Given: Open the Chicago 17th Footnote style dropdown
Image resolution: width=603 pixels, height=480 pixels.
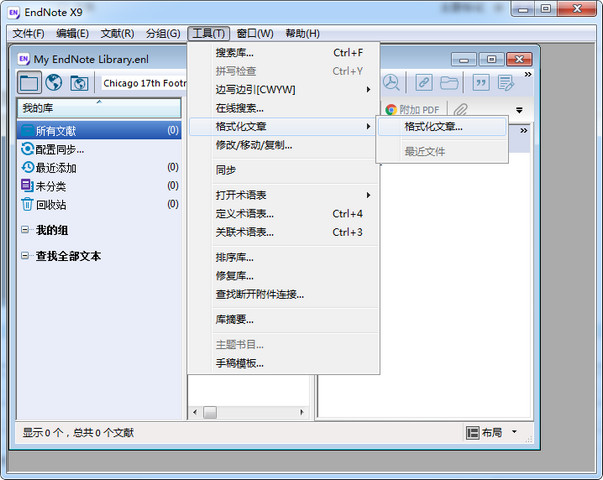Looking at the screenshot, I should 145,83.
